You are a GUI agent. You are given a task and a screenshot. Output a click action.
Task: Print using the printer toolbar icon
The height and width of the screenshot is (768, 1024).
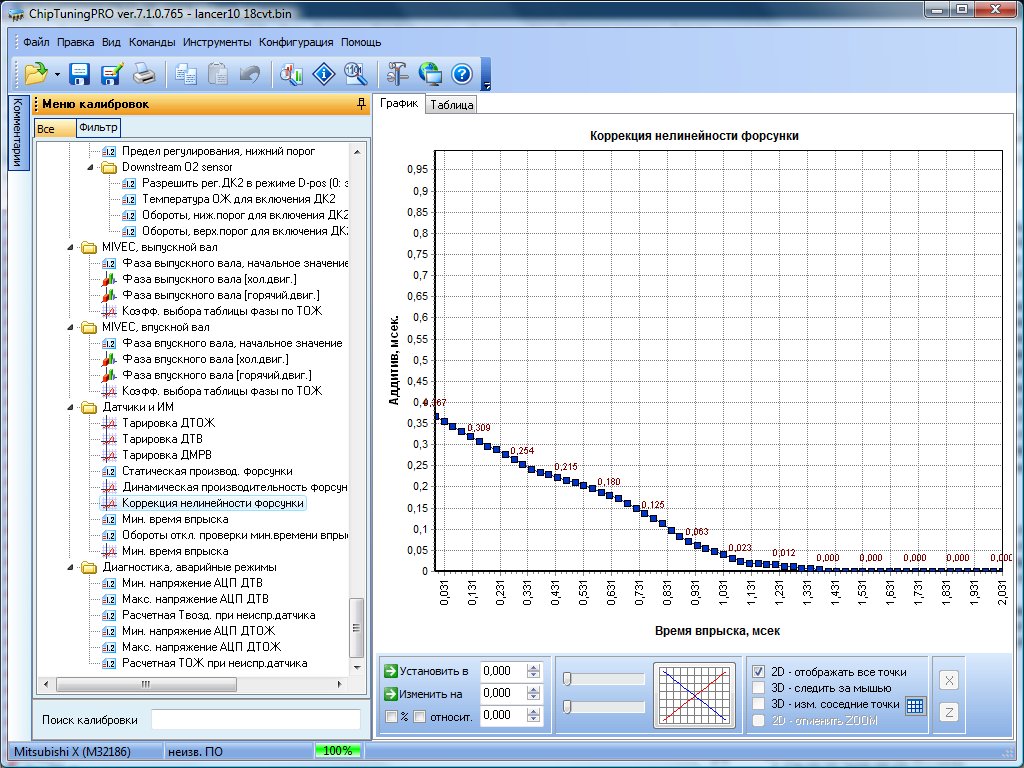(x=144, y=74)
